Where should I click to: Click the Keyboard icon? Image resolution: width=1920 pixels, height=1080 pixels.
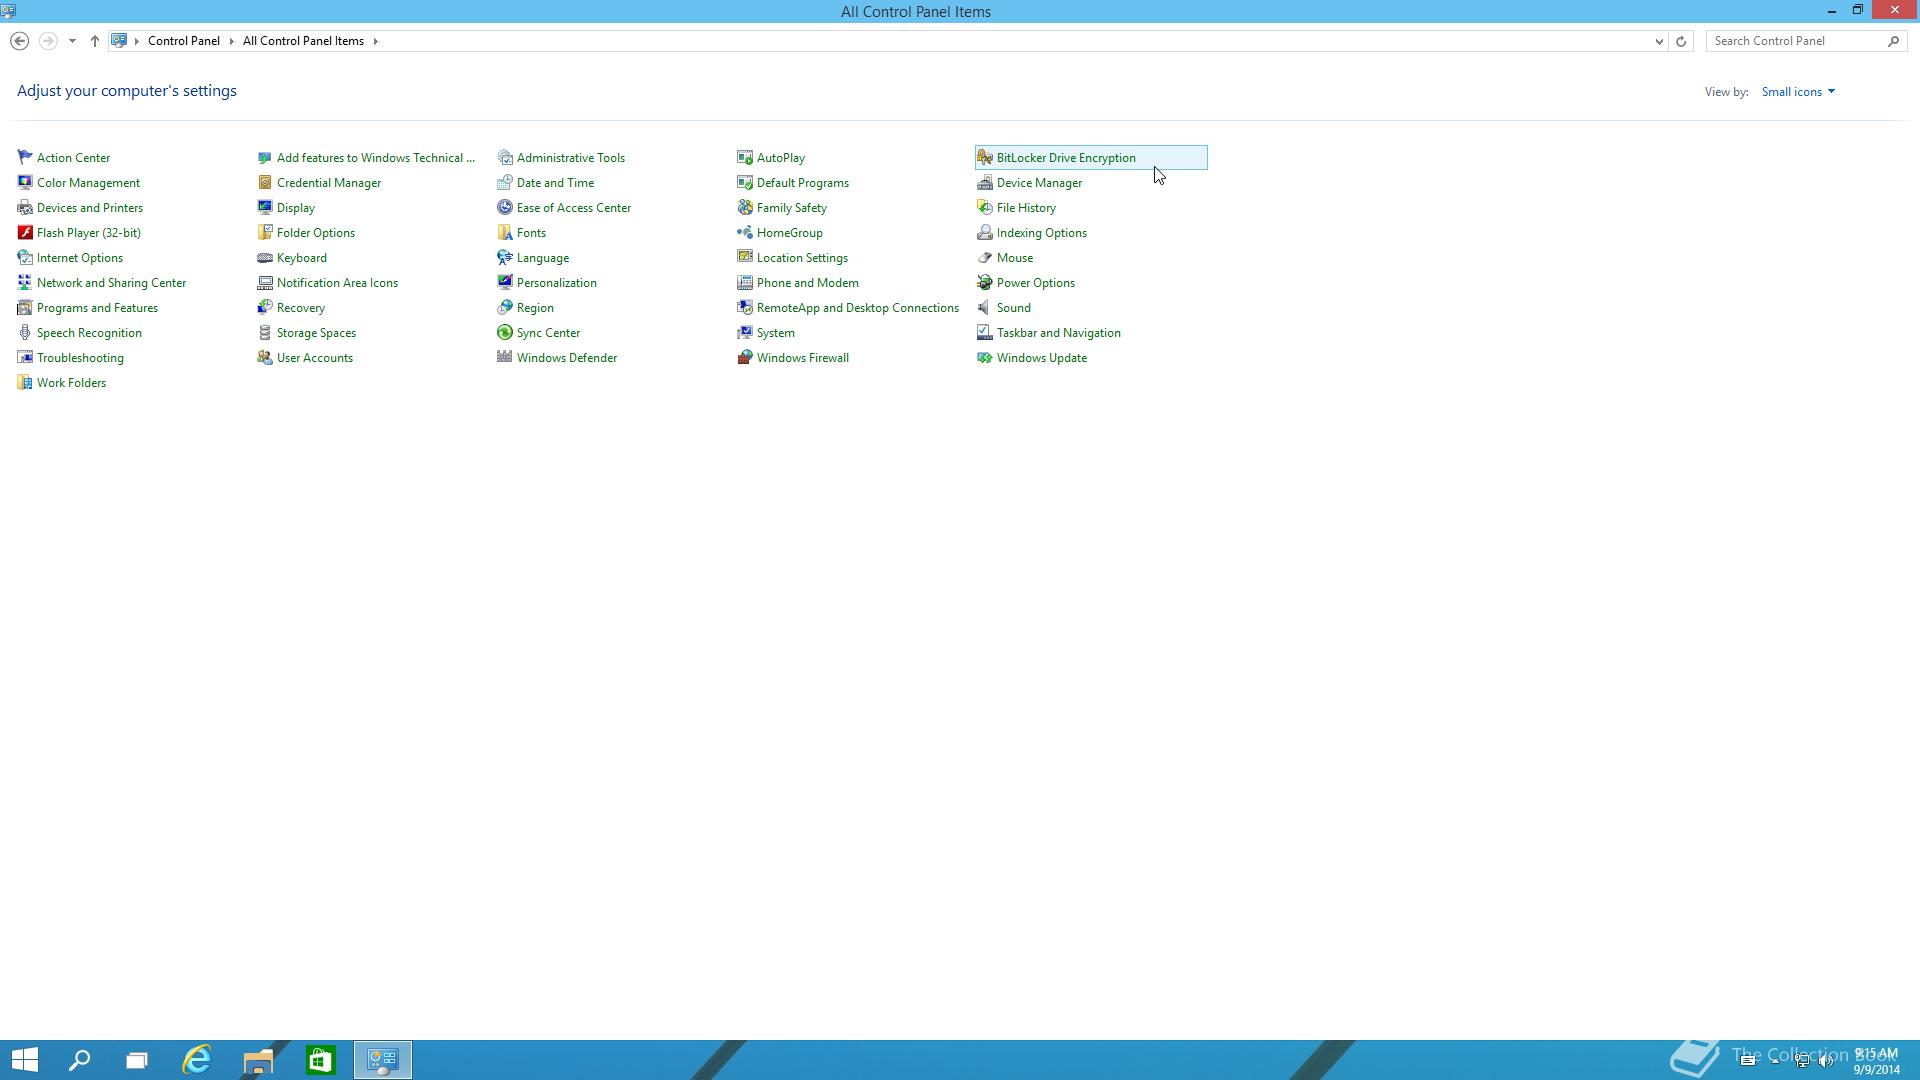265,257
